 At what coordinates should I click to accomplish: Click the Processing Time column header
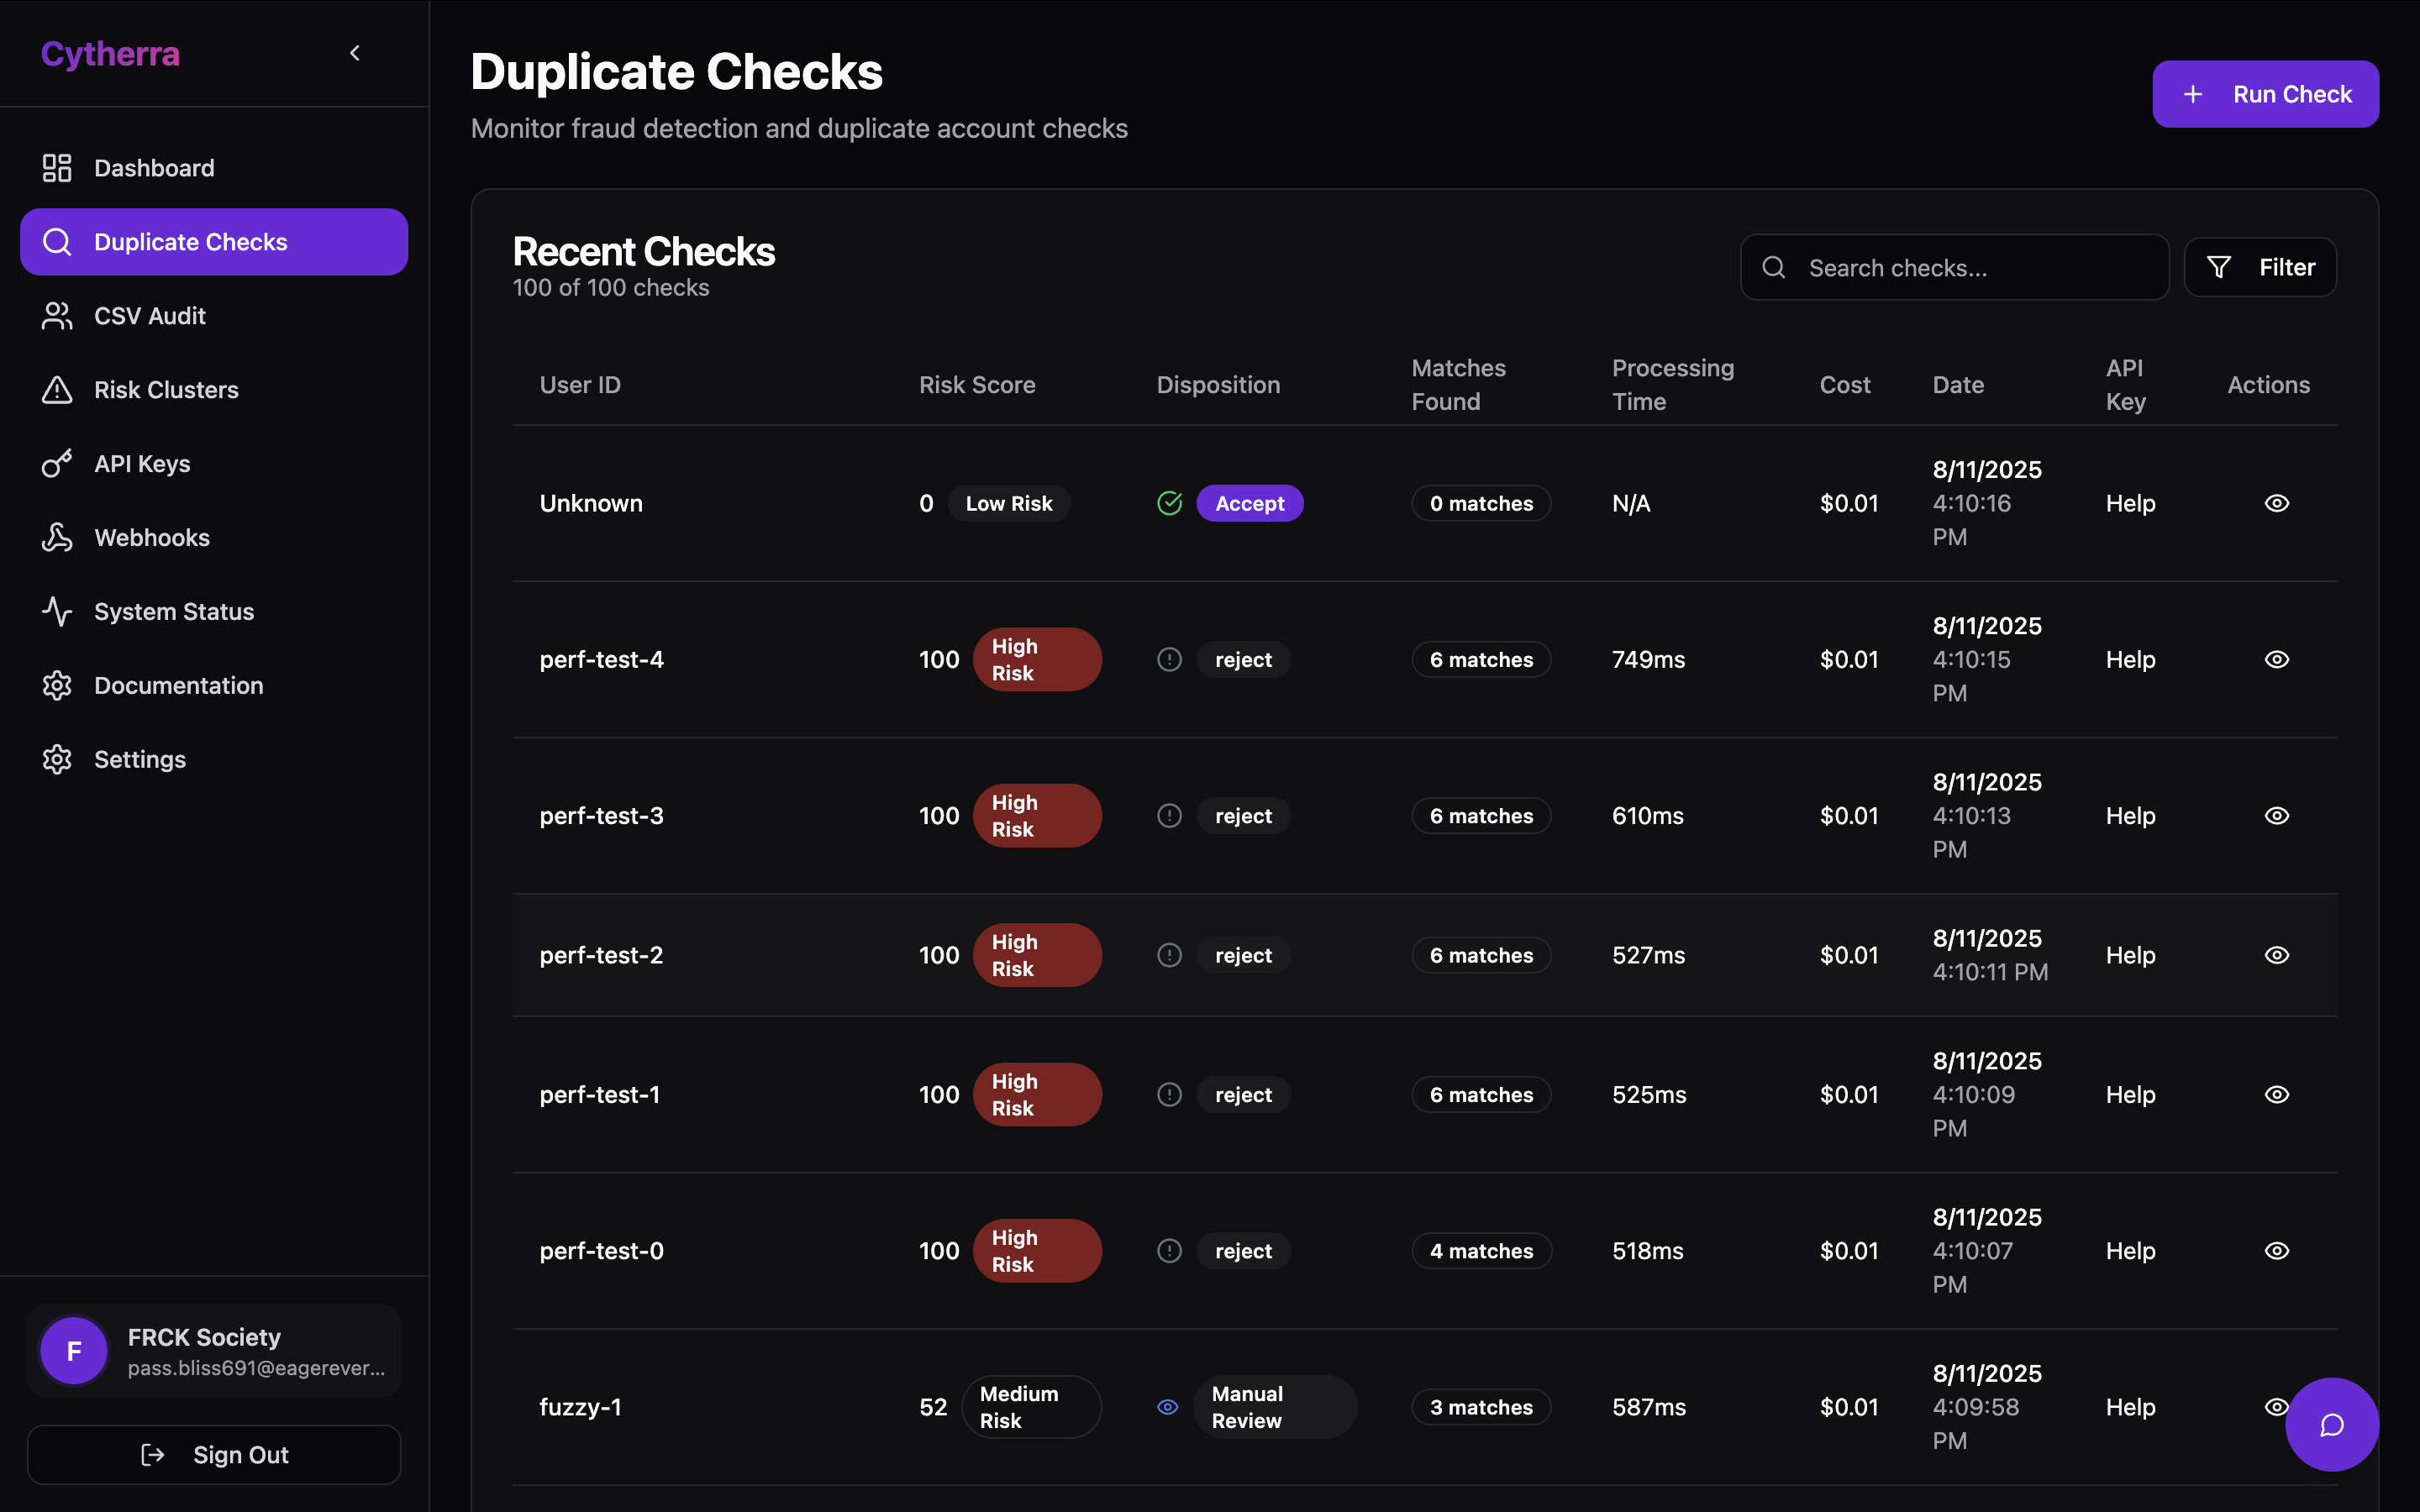tap(1673, 385)
